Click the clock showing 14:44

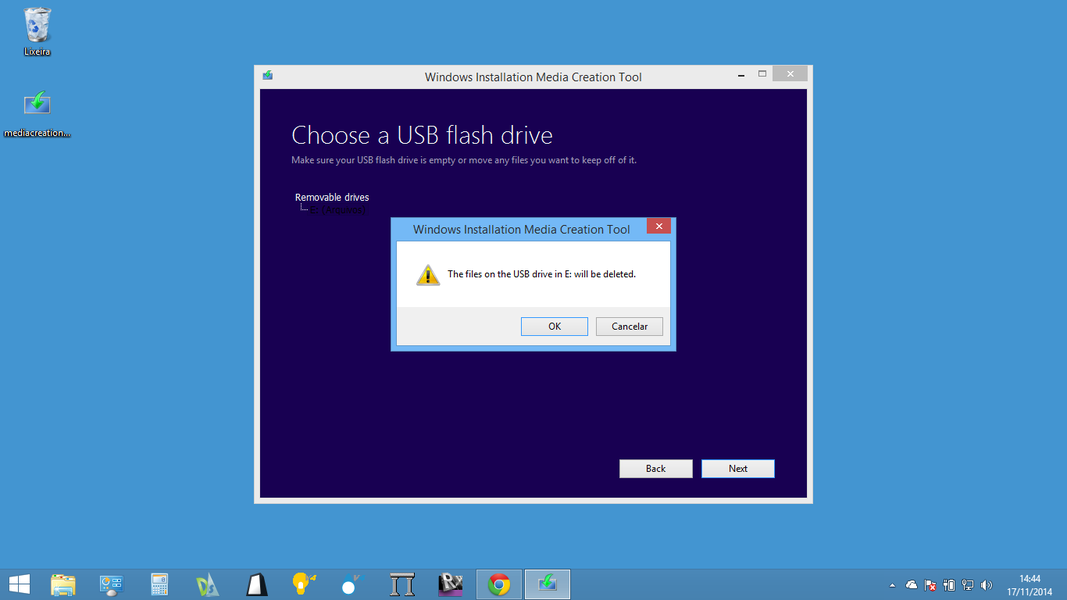[x=1029, y=584]
